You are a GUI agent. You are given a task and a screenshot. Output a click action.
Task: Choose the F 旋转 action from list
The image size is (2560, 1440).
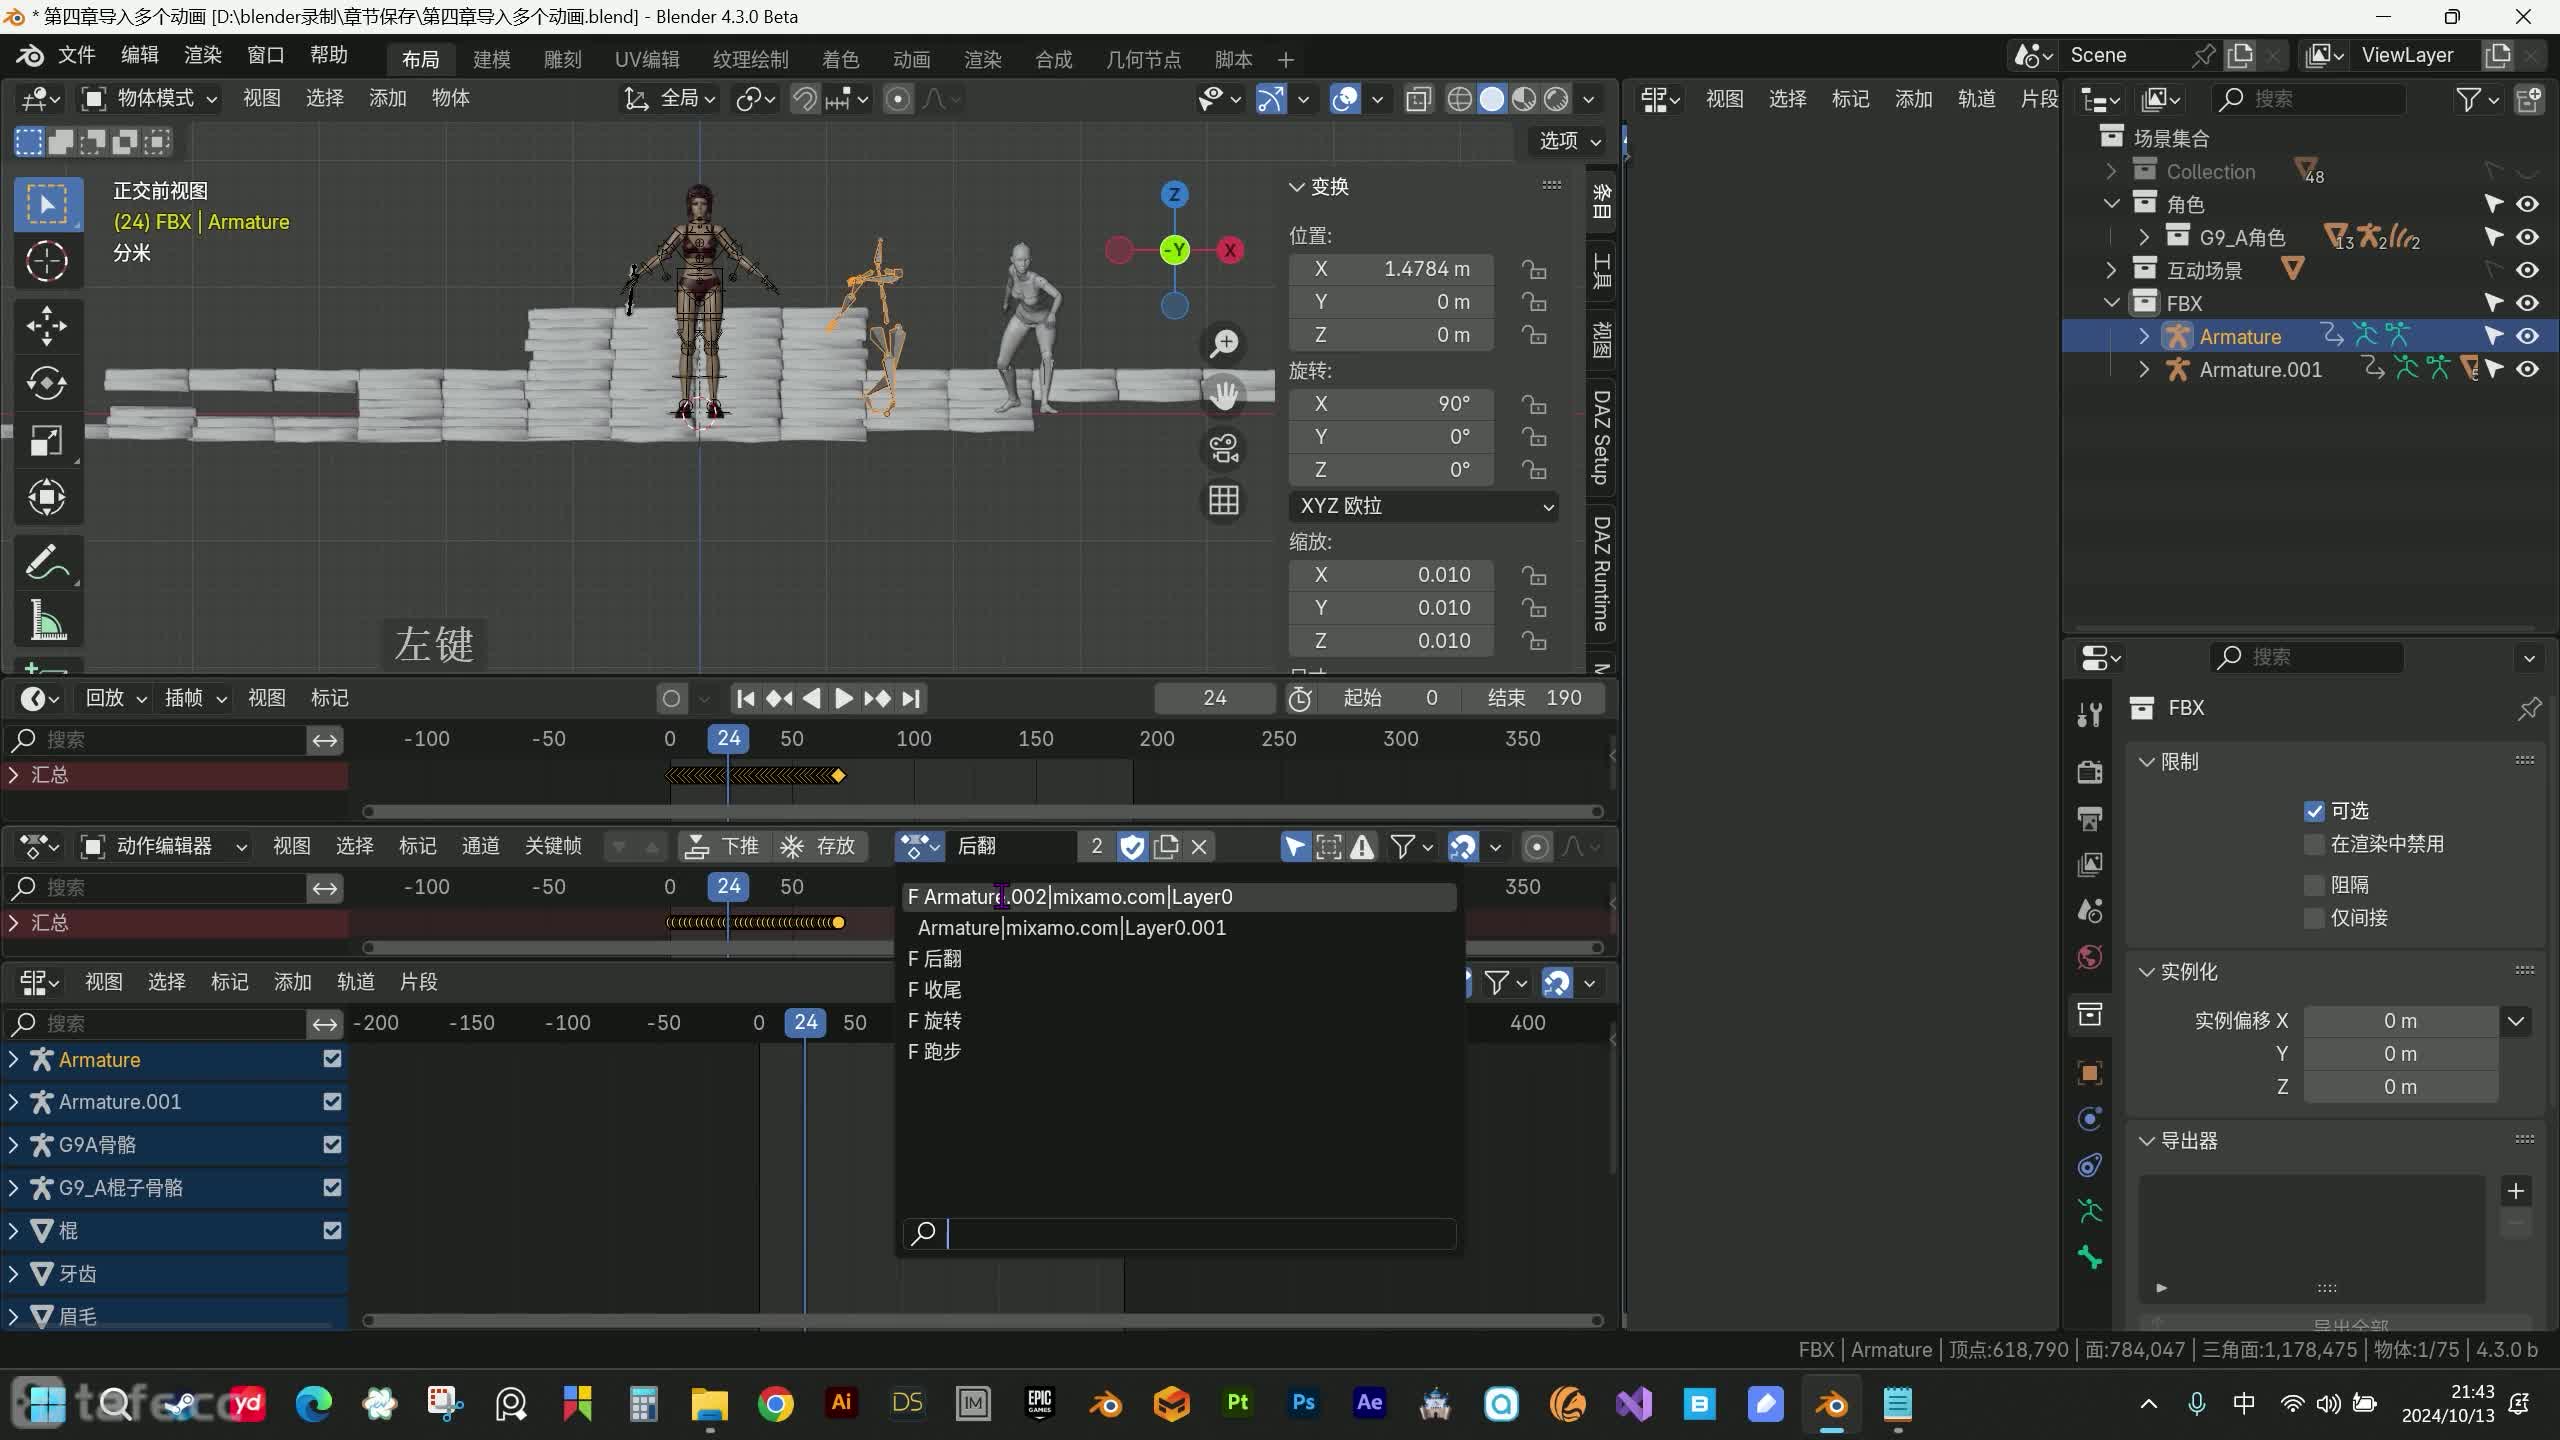(x=1178, y=1021)
